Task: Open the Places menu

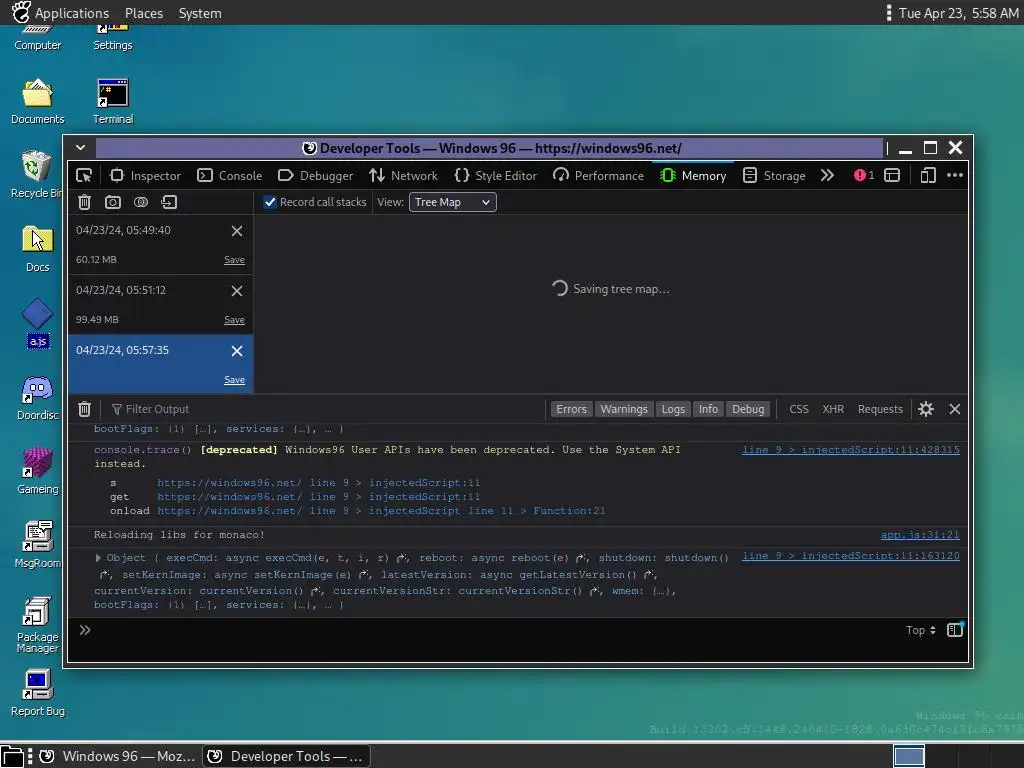Action: 144,13
